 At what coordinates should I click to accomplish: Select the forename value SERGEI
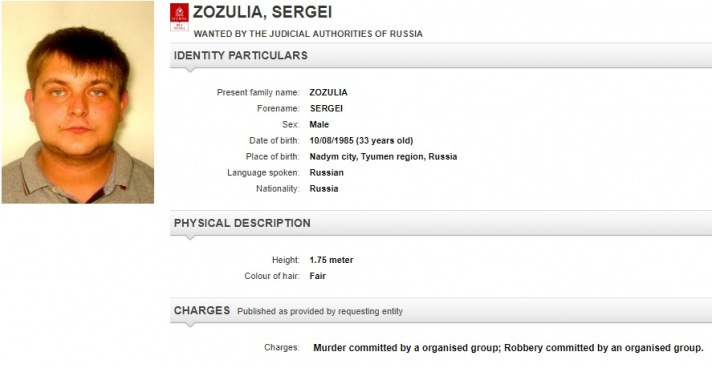click(x=326, y=109)
